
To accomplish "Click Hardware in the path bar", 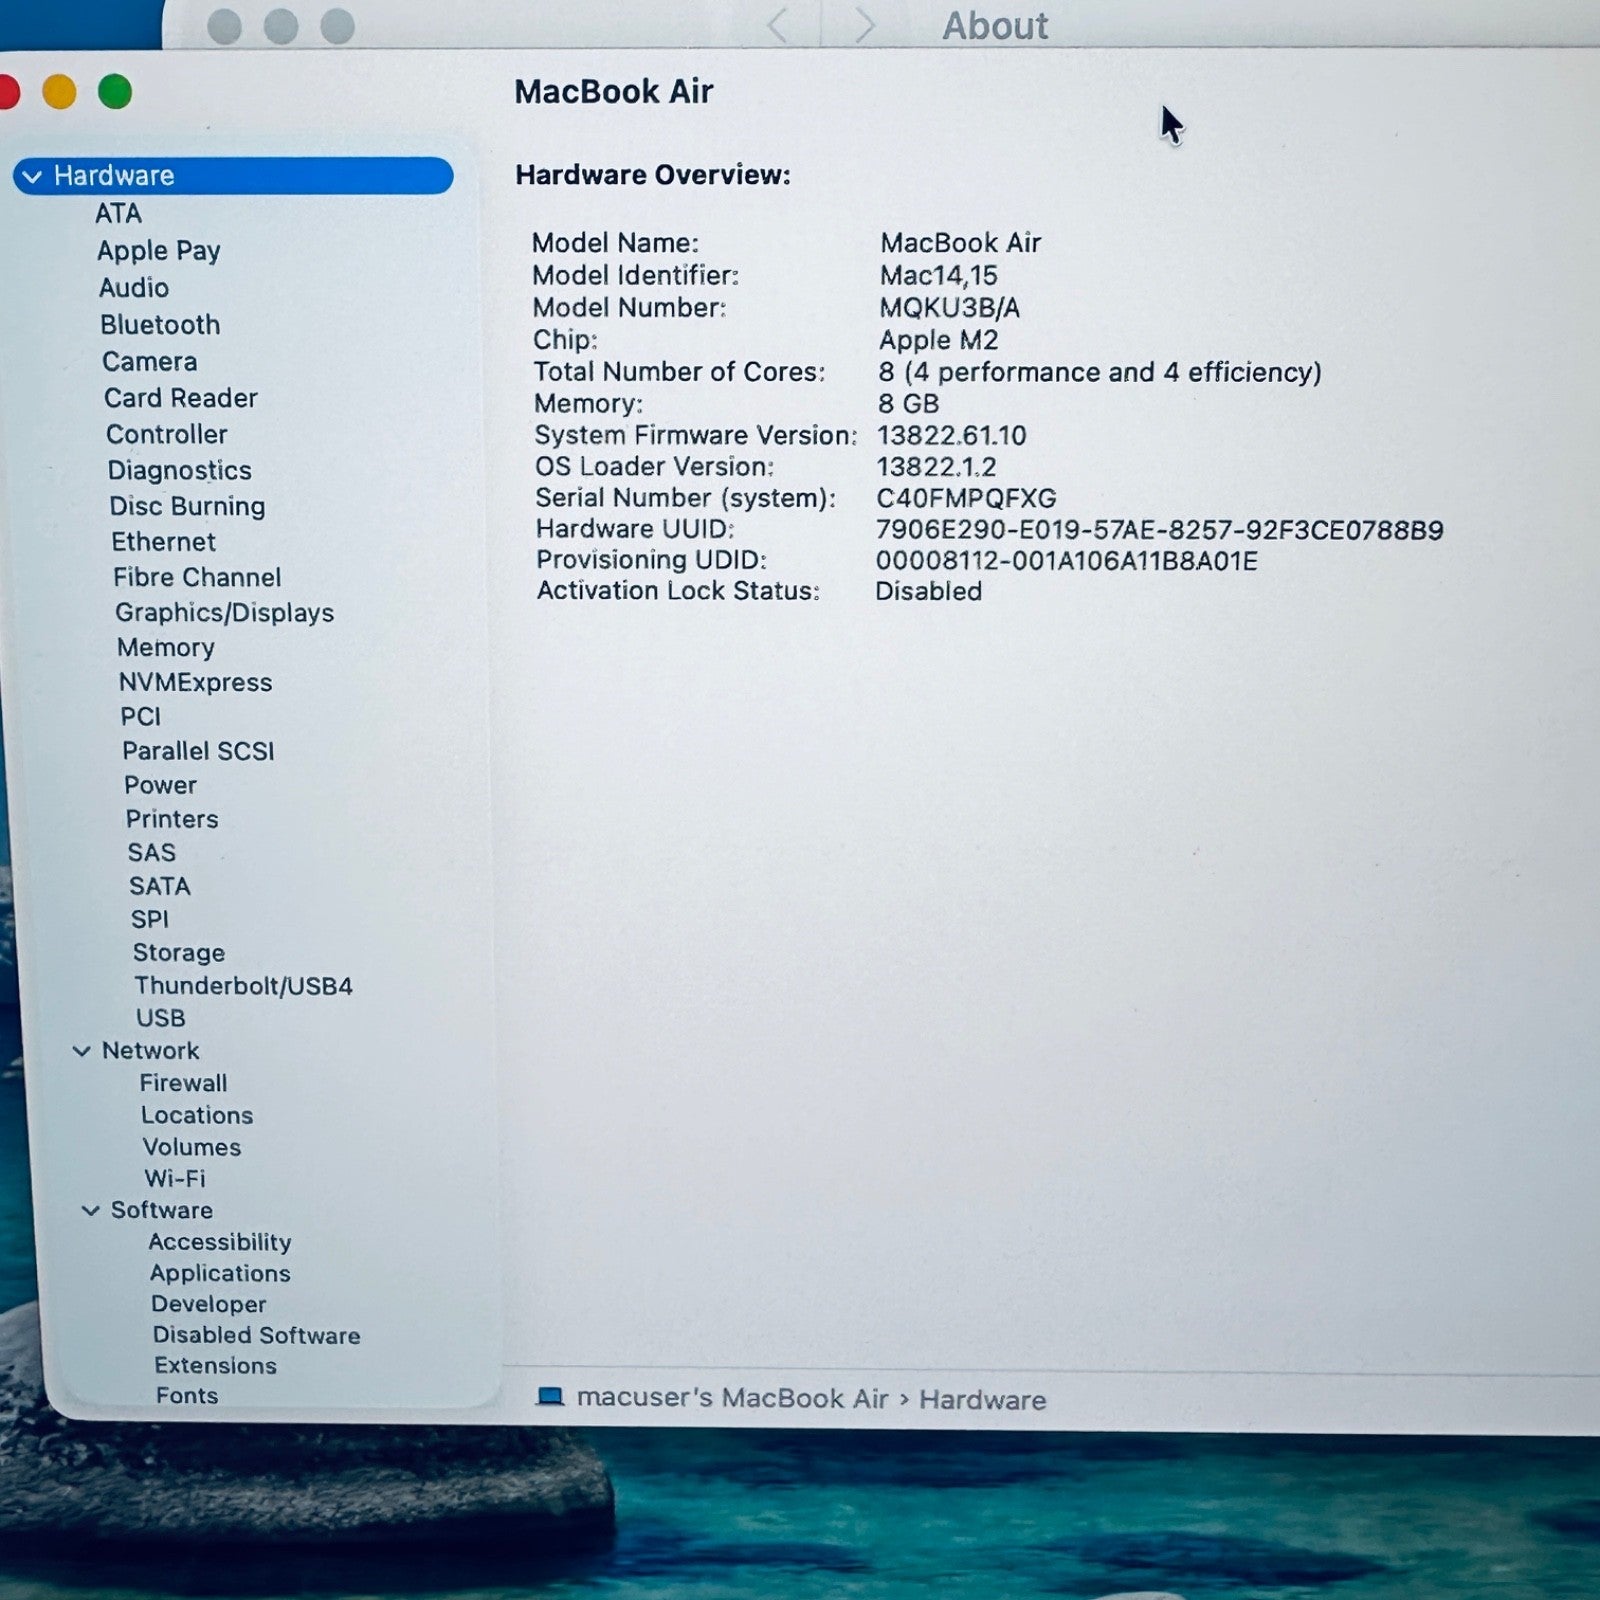I will (983, 1400).
